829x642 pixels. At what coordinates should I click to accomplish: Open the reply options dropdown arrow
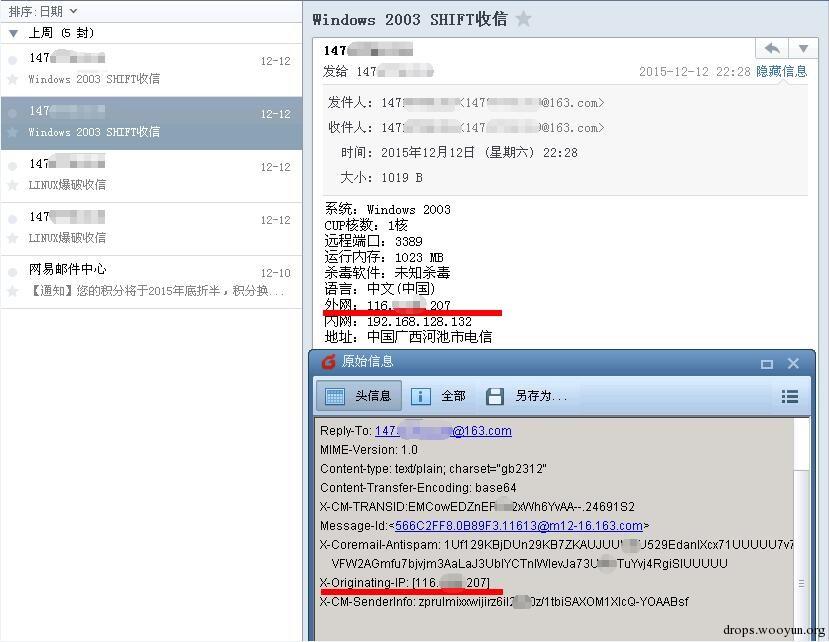pyautogui.click(x=803, y=49)
